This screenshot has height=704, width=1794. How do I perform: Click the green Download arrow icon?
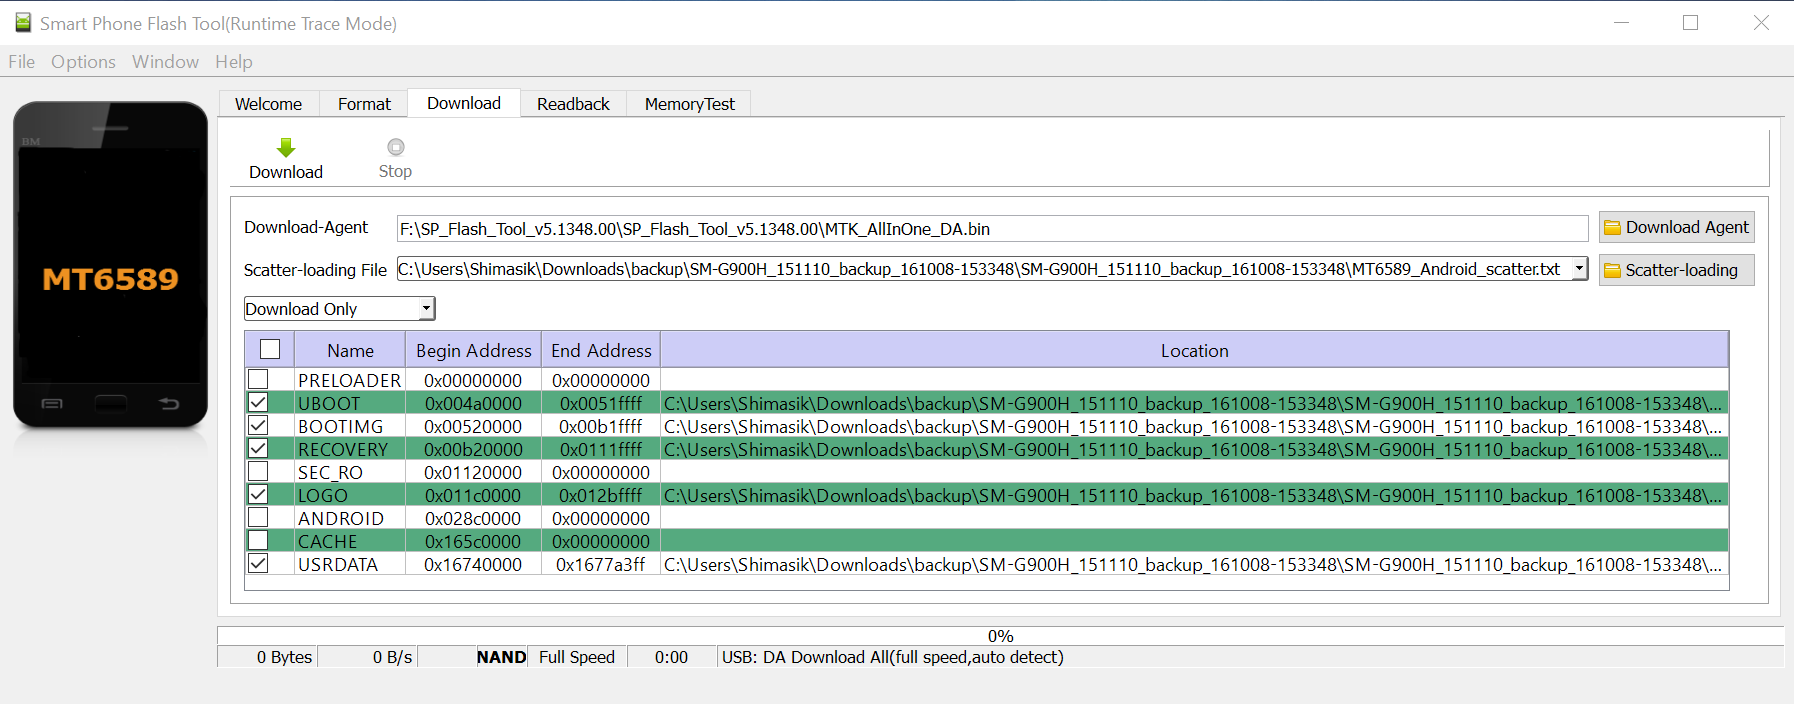click(x=286, y=148)
